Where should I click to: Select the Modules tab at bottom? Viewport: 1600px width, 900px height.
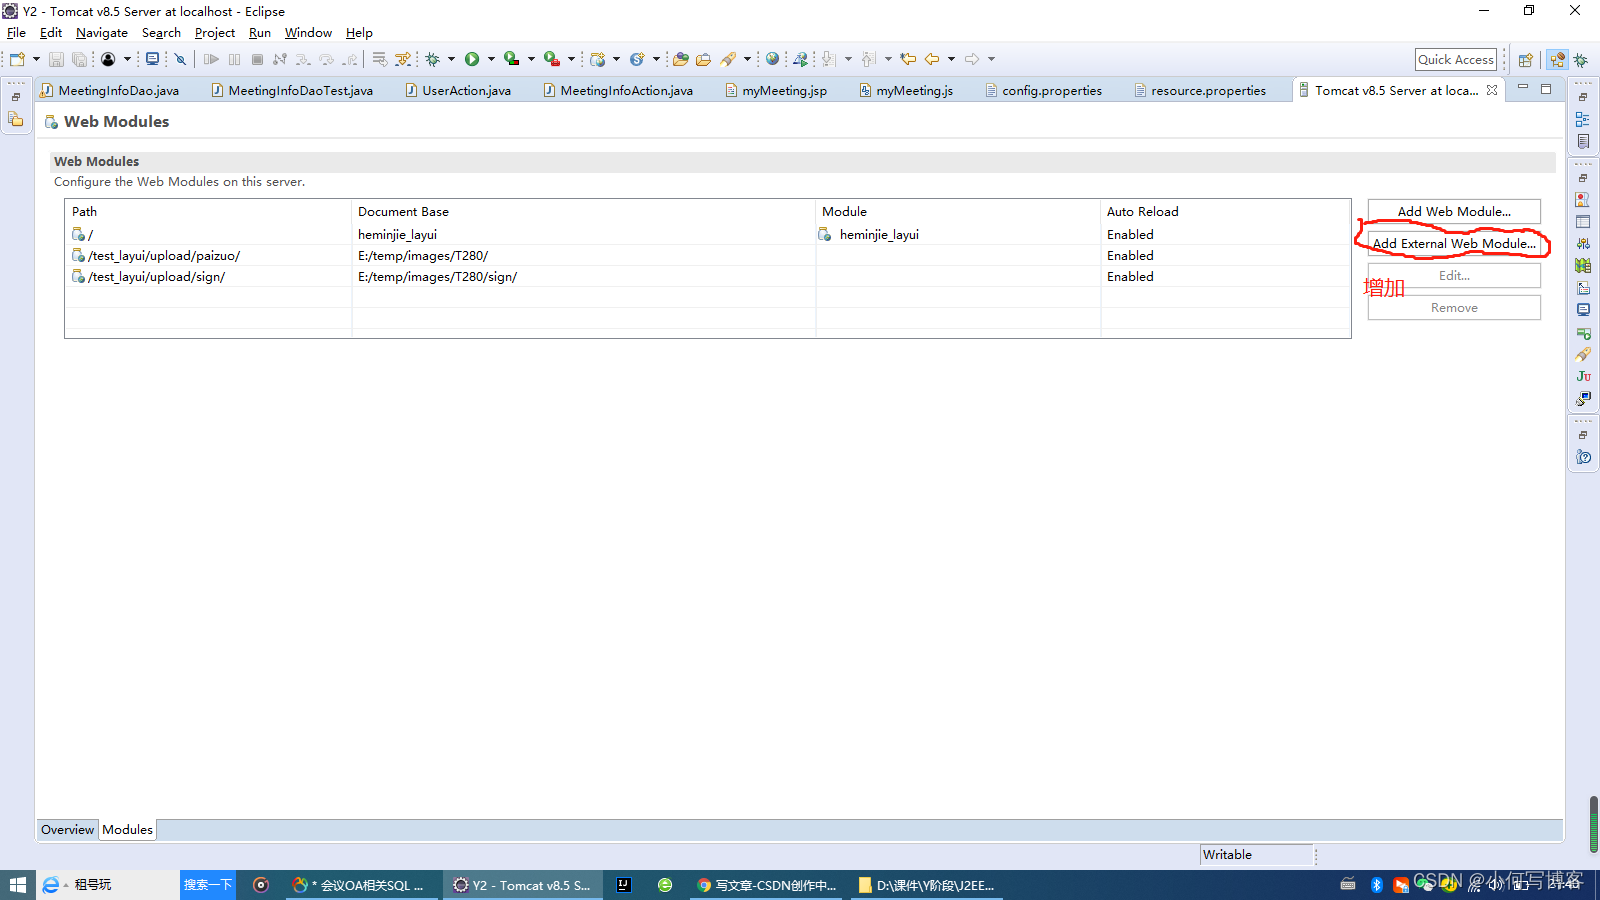point(127,830)
